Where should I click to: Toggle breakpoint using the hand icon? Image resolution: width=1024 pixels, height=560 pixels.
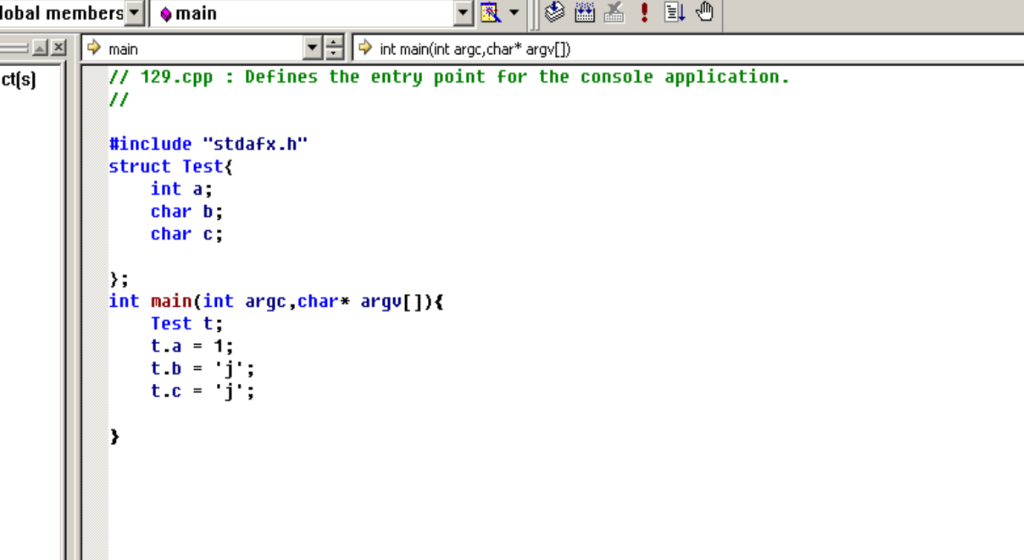pos(705,13)
